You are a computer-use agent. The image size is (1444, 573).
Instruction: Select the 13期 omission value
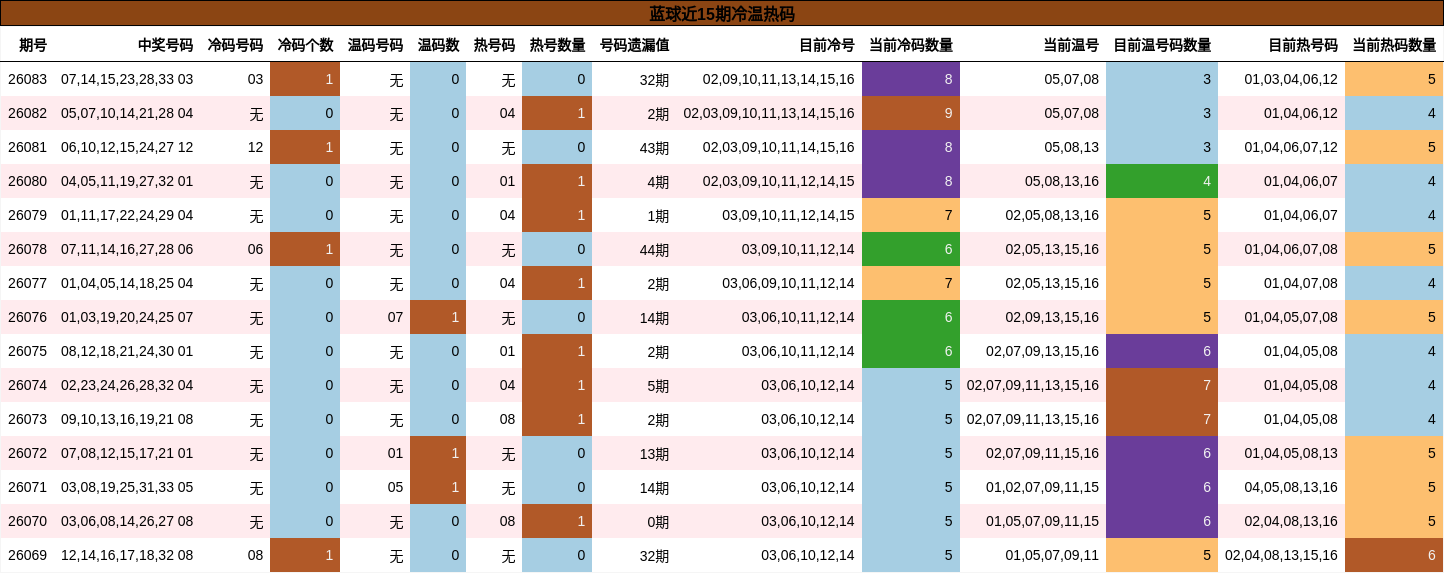point(655,453)
